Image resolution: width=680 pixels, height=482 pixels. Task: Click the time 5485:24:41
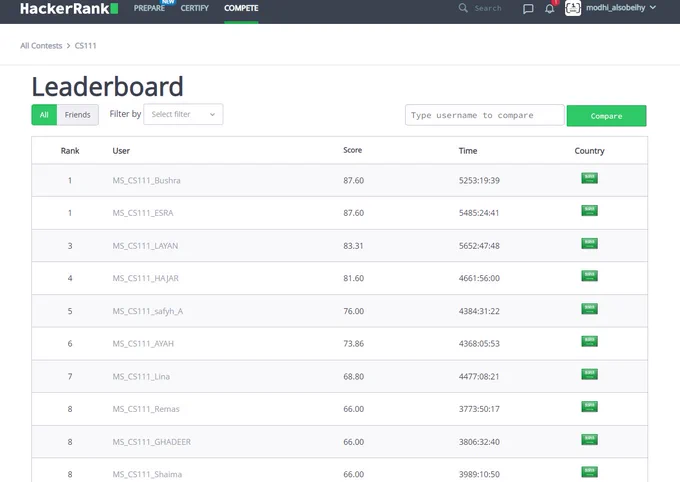pos(479,213)
